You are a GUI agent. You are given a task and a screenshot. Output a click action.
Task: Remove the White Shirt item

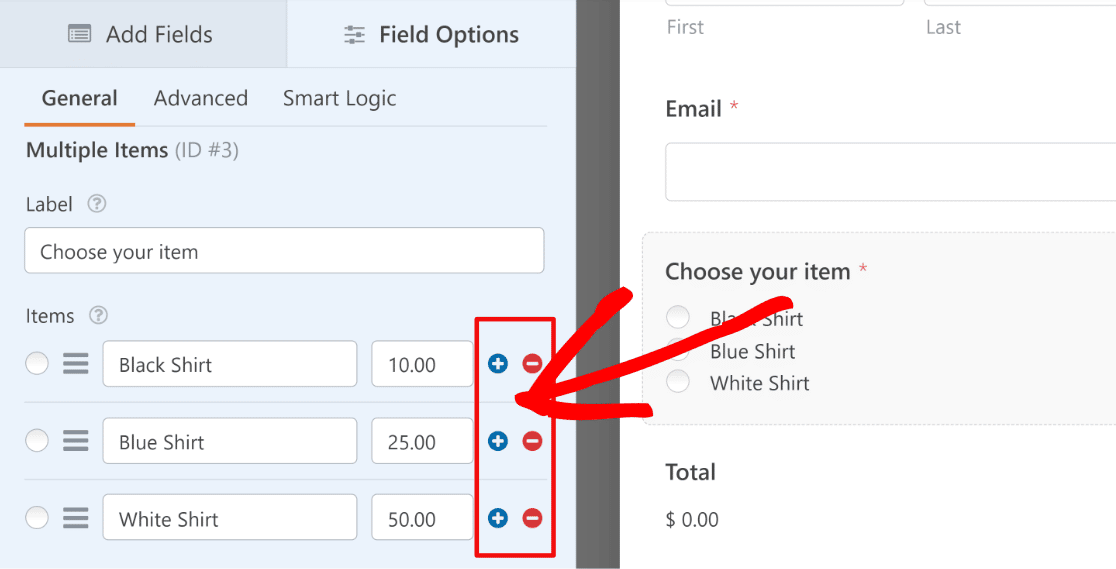pyautogui.click(x=532, y=518)
